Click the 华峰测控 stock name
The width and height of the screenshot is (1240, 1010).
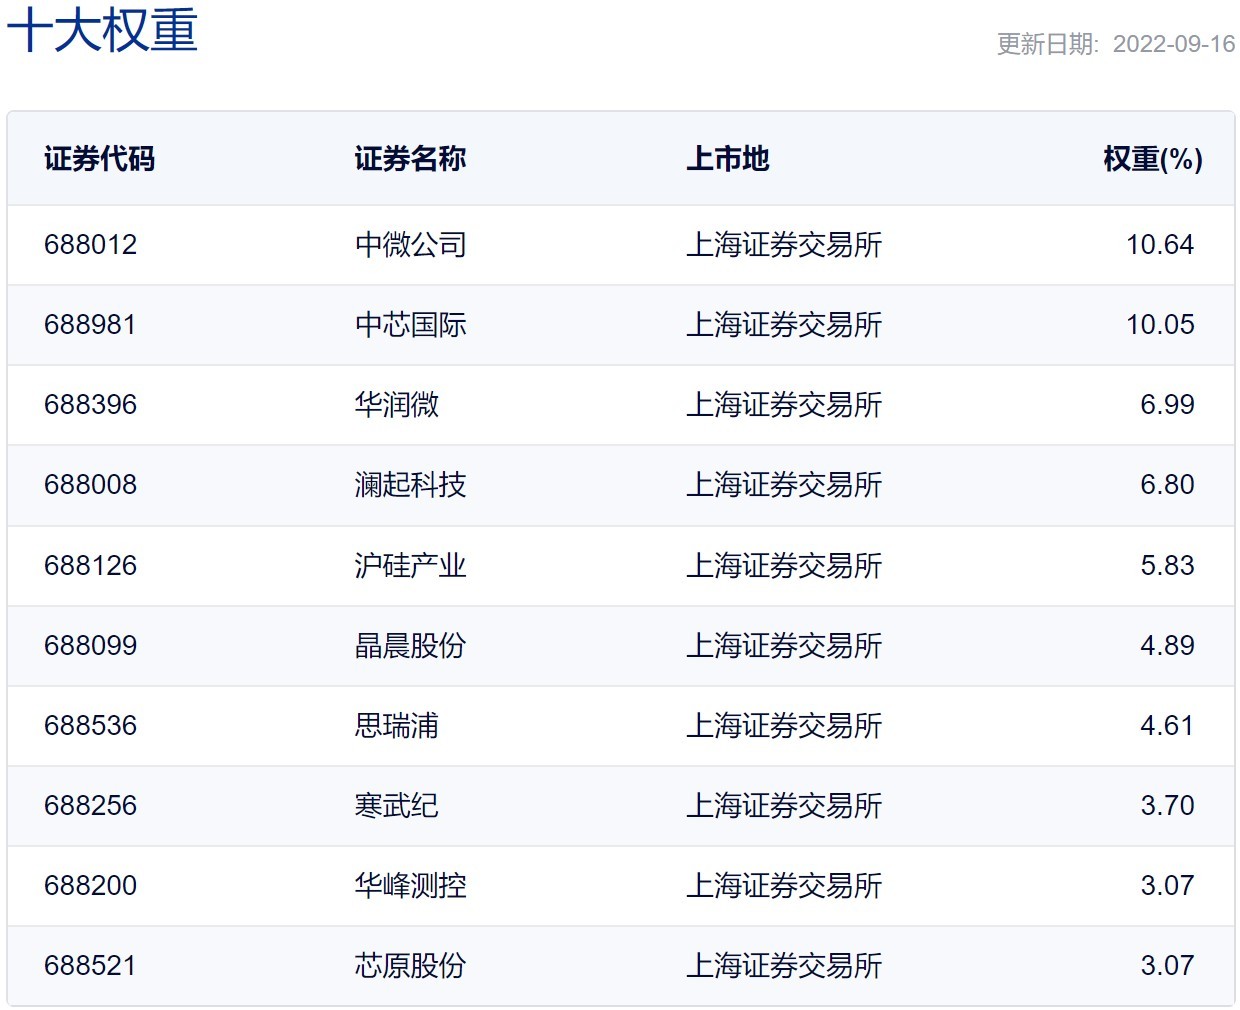click(410, 886)
